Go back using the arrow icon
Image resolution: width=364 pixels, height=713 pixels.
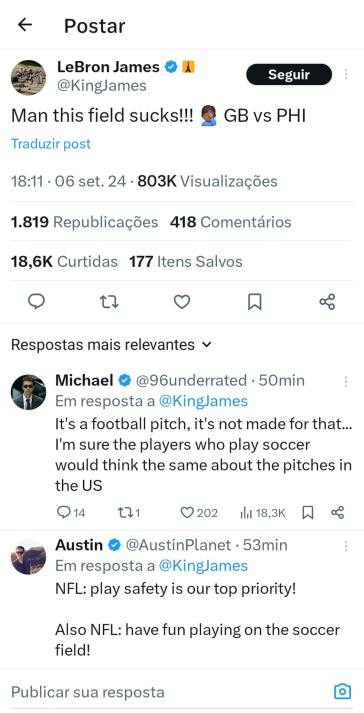(x=25, y=25)
